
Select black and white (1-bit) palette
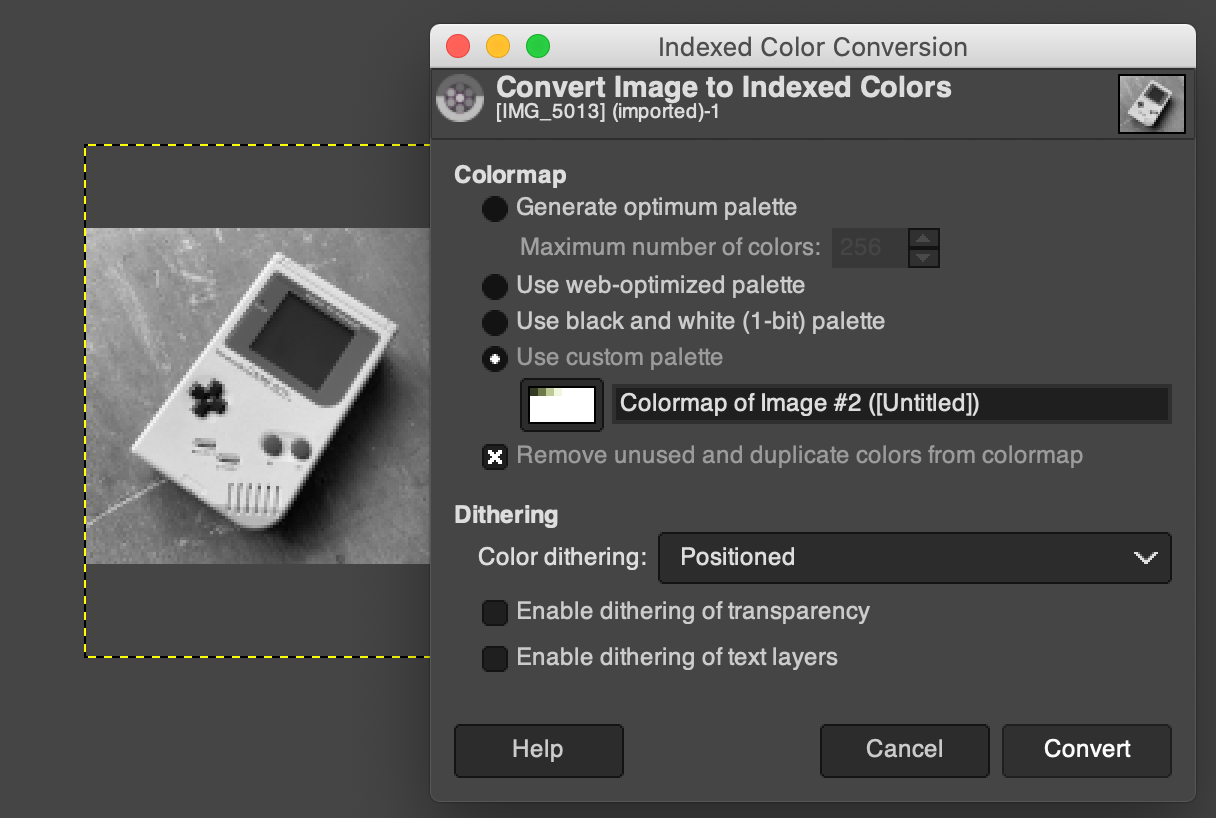494,322
